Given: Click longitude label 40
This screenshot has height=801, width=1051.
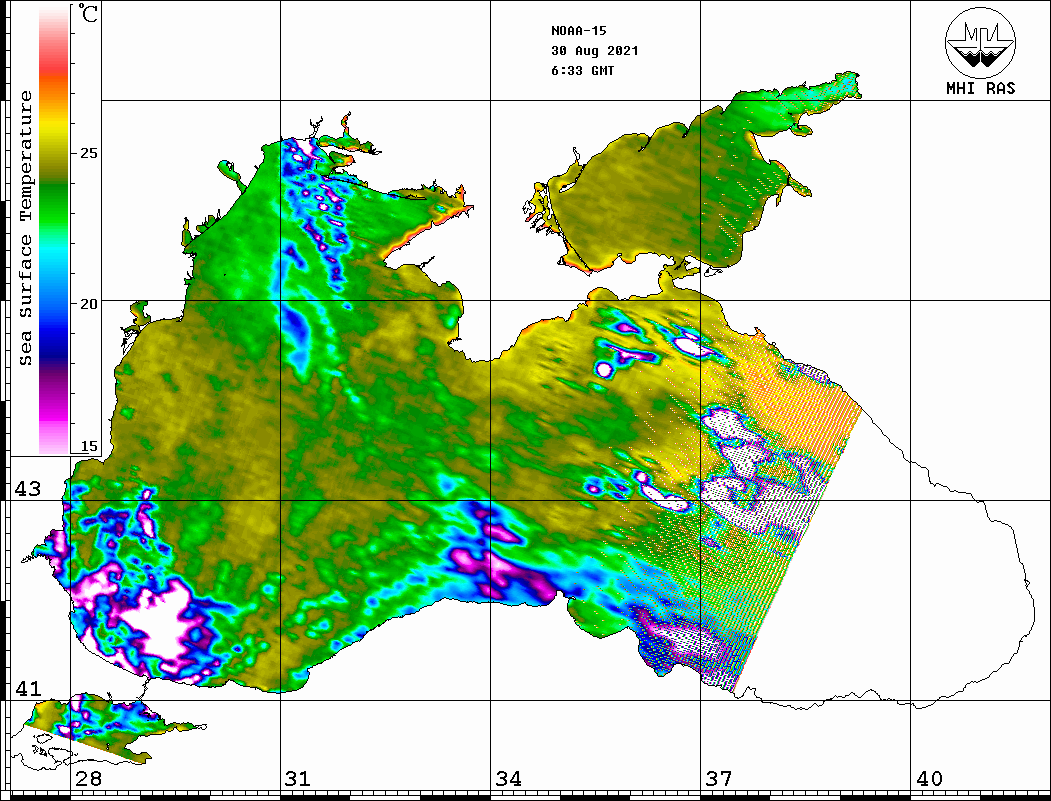Looking at the screenshot, I should [929, 779].
